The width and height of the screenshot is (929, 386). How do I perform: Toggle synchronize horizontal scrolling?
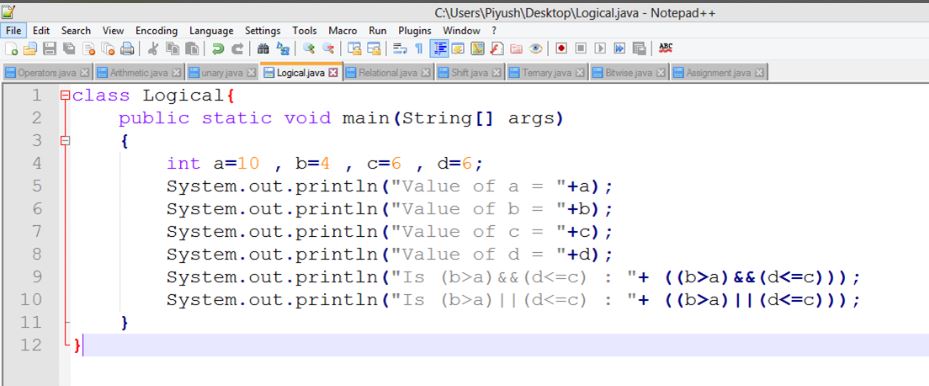tap(374, 49)
